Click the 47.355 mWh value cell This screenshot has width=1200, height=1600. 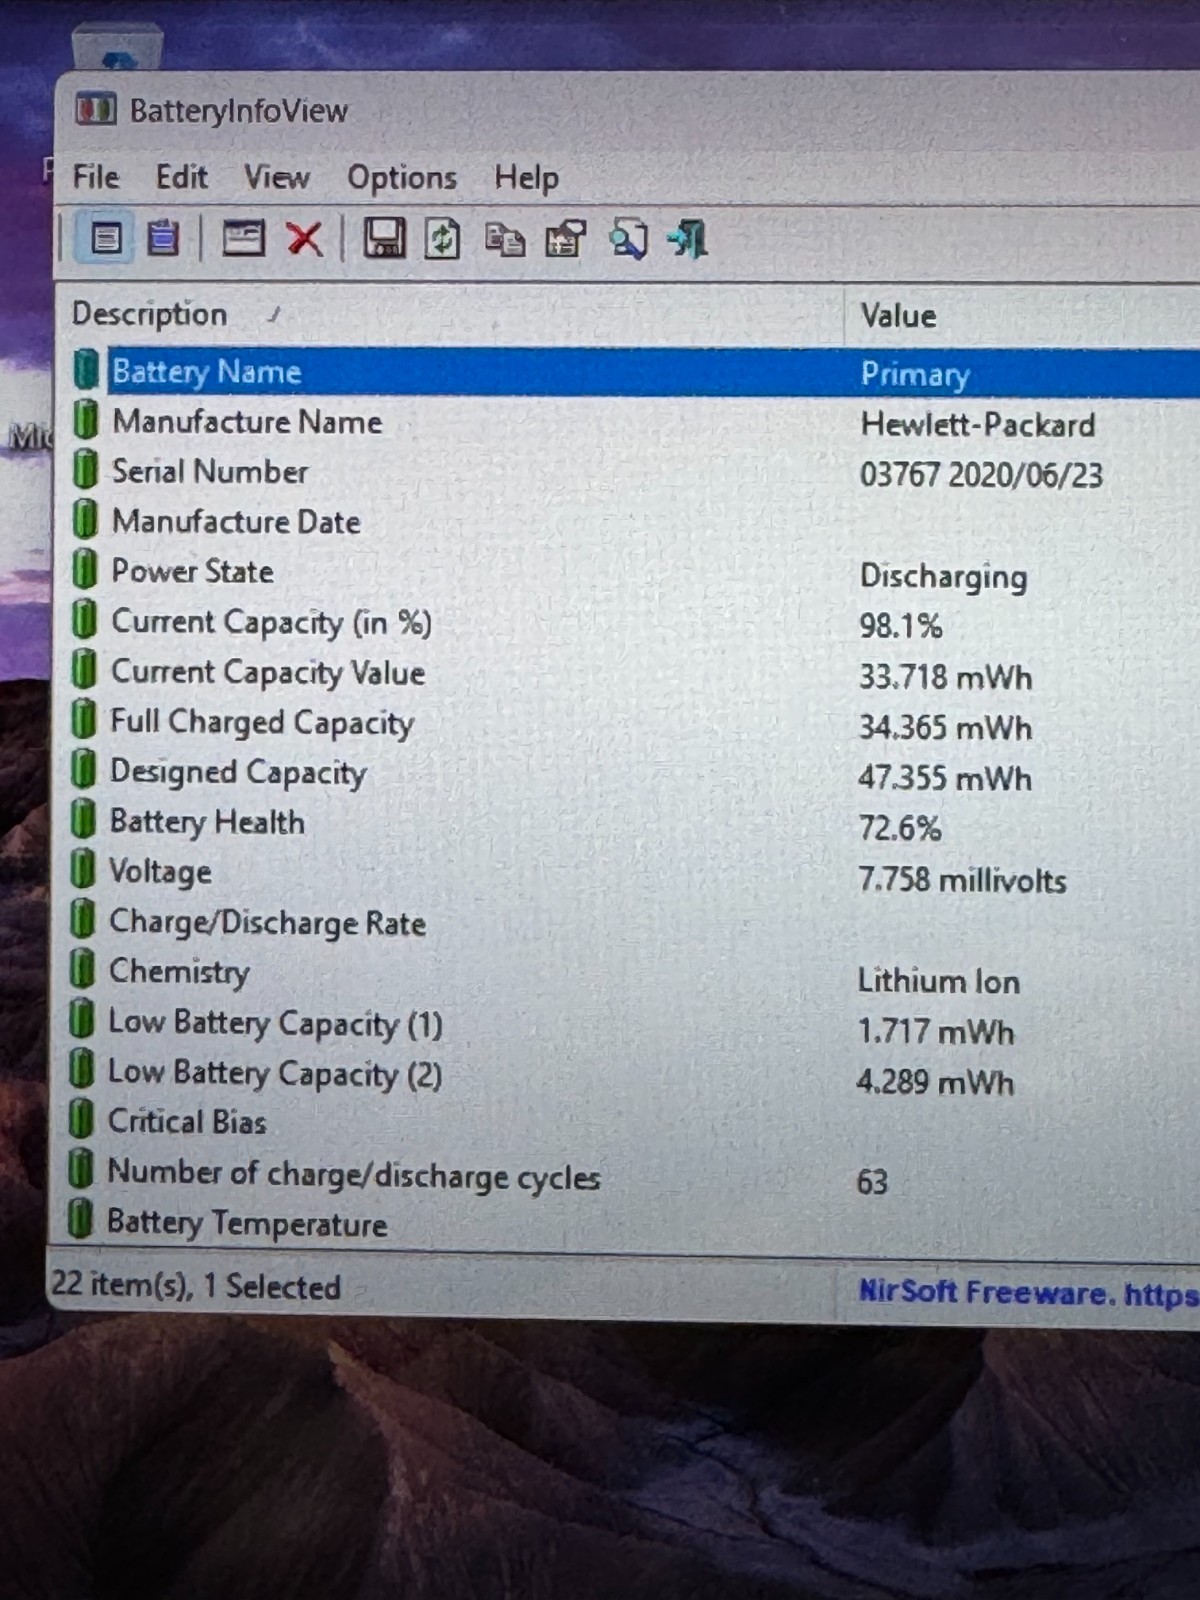(x=944, y=779)
